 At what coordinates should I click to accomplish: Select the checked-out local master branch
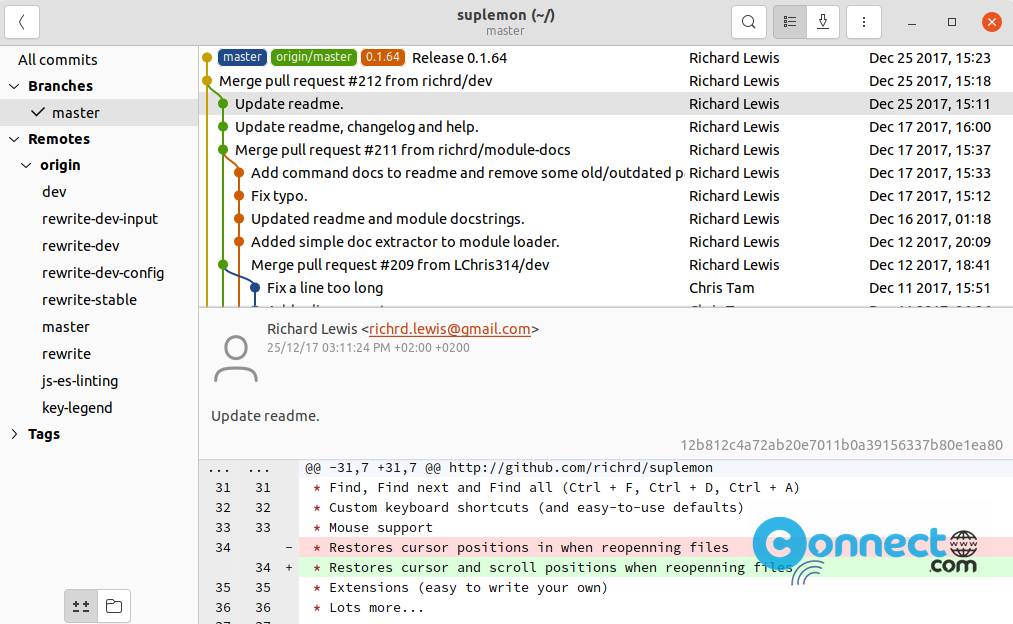tap(99, 112)
